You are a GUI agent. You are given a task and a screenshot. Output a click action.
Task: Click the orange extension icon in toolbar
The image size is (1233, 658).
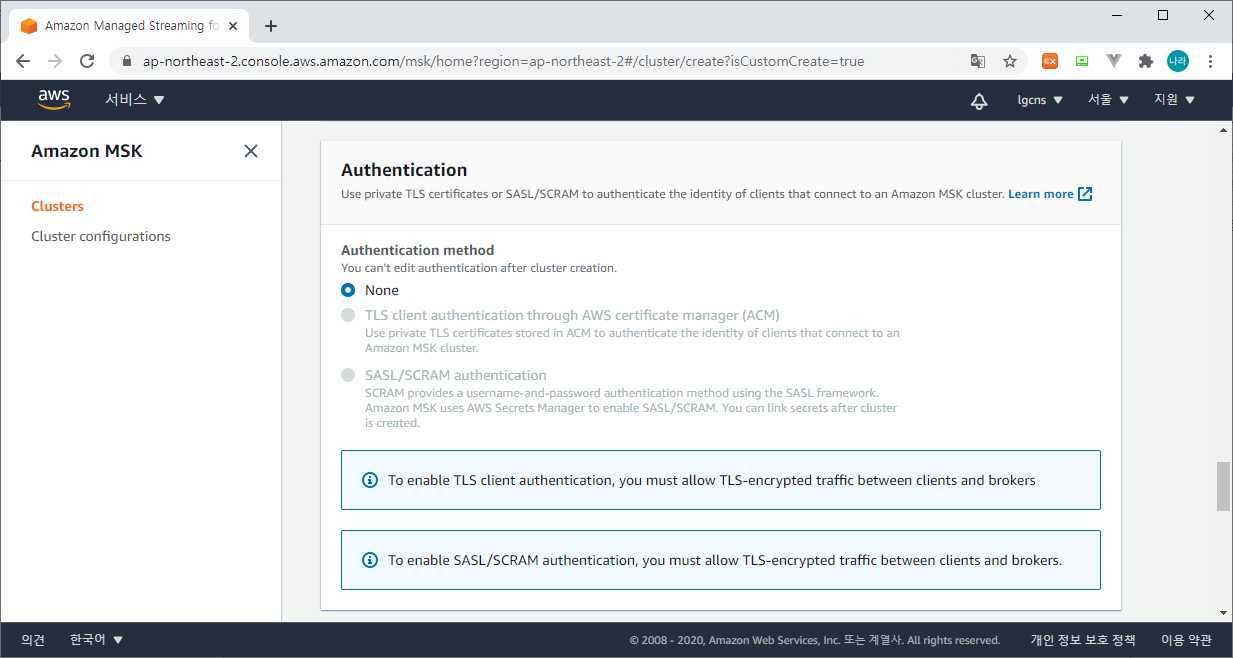pyautogui.click(x=1050, y=61)
